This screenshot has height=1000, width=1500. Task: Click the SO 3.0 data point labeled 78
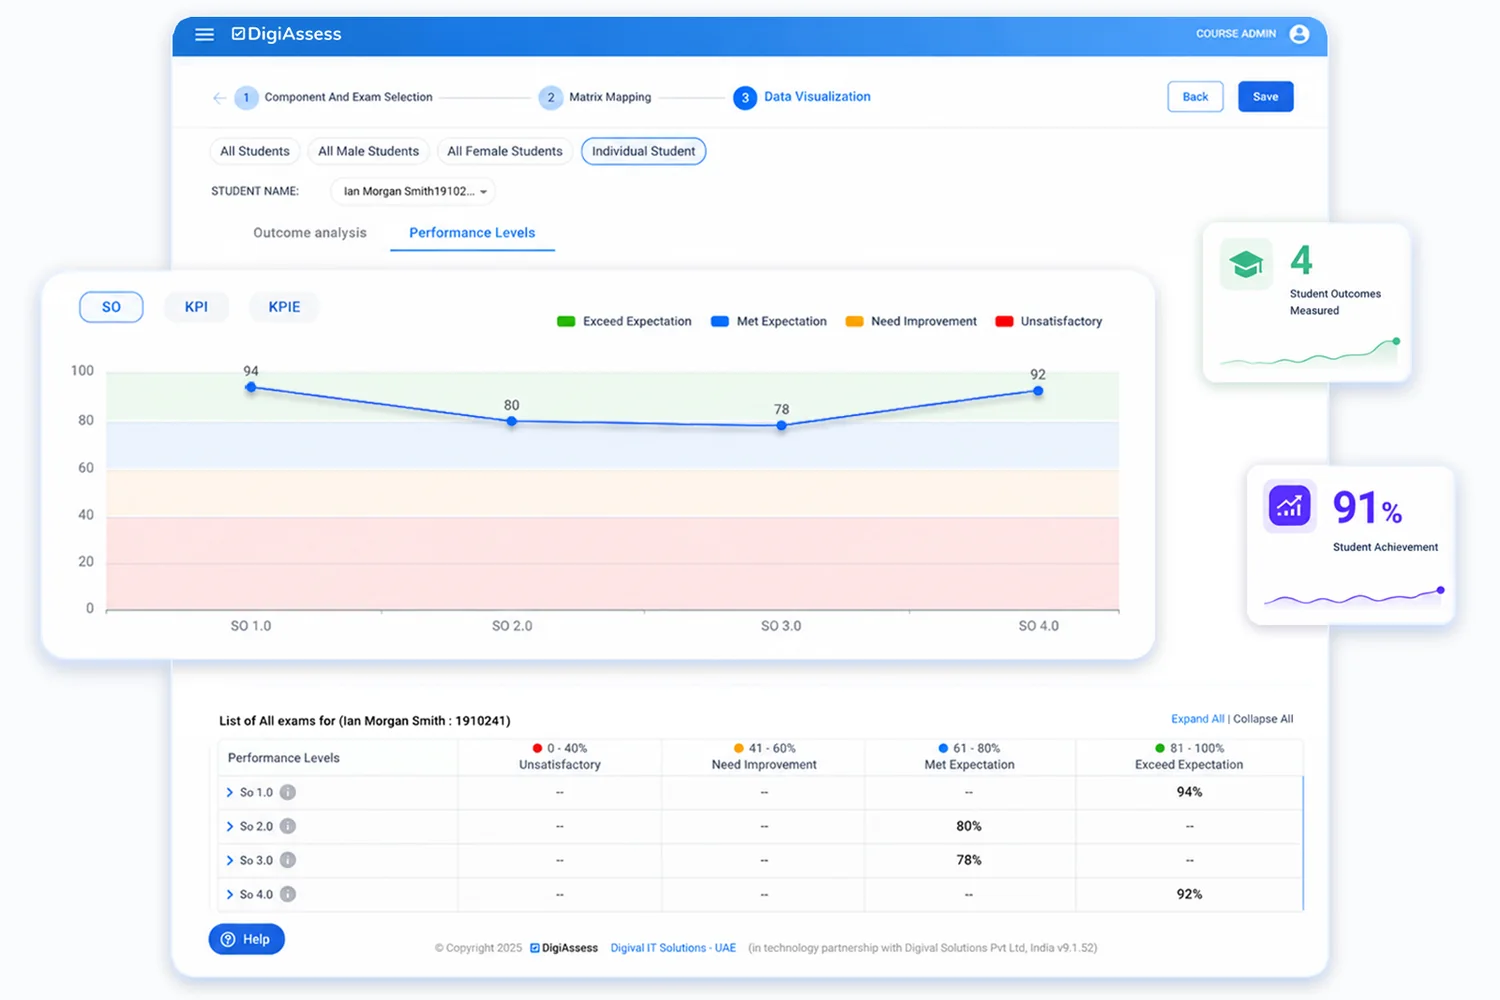[782, 425]
